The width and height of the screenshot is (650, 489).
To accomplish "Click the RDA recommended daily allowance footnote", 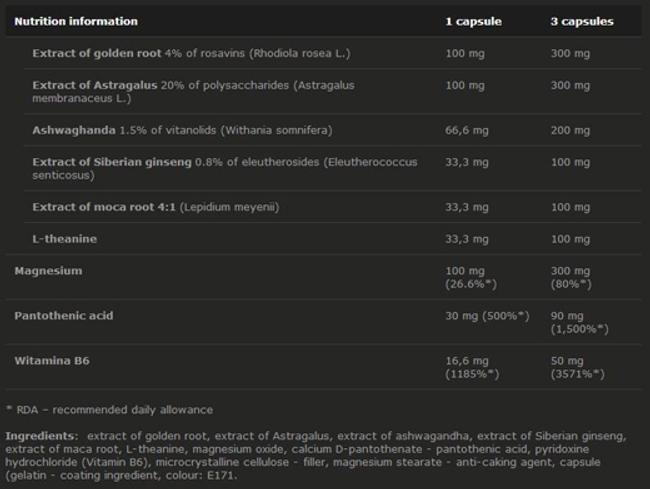I will coord(109,410).
